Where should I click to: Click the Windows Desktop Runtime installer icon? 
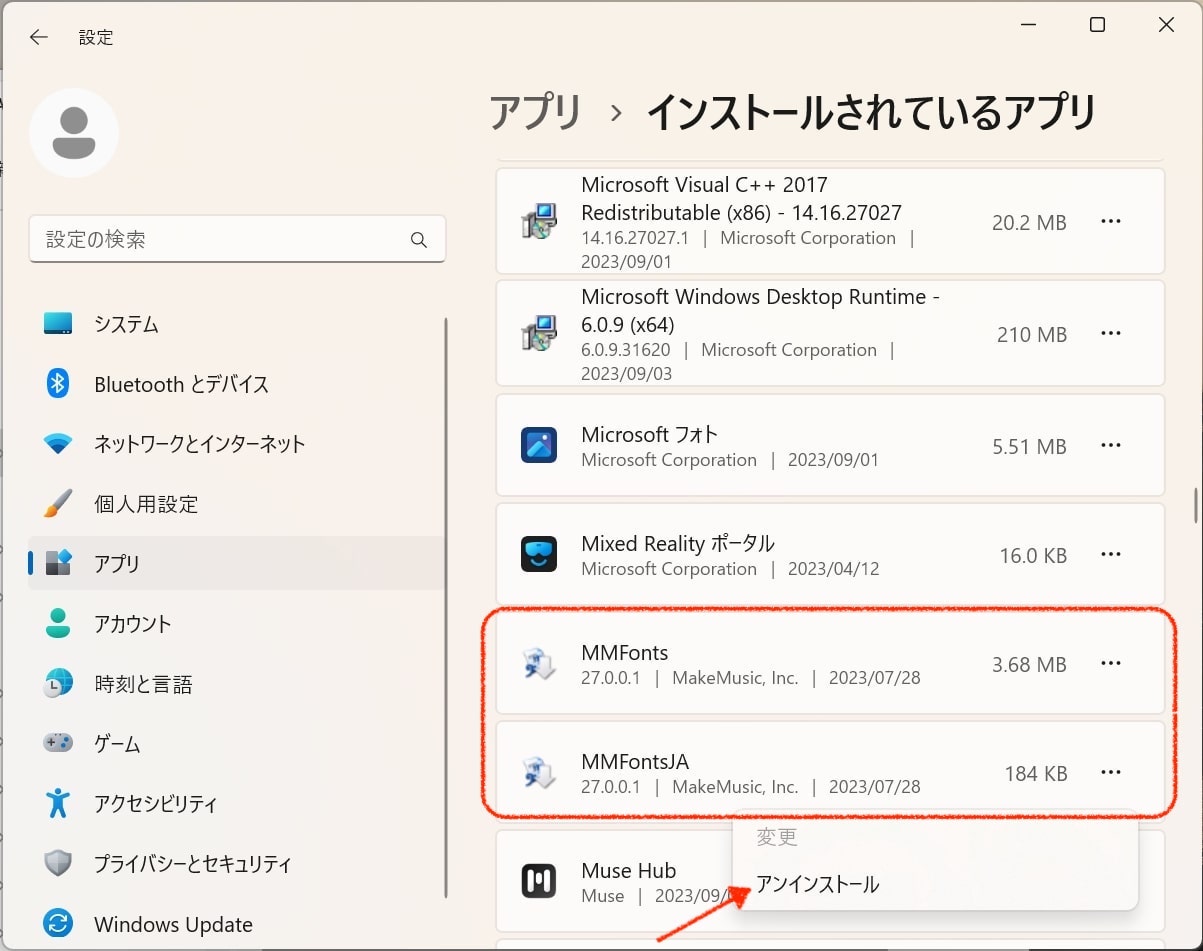click(x=539, y=333)
